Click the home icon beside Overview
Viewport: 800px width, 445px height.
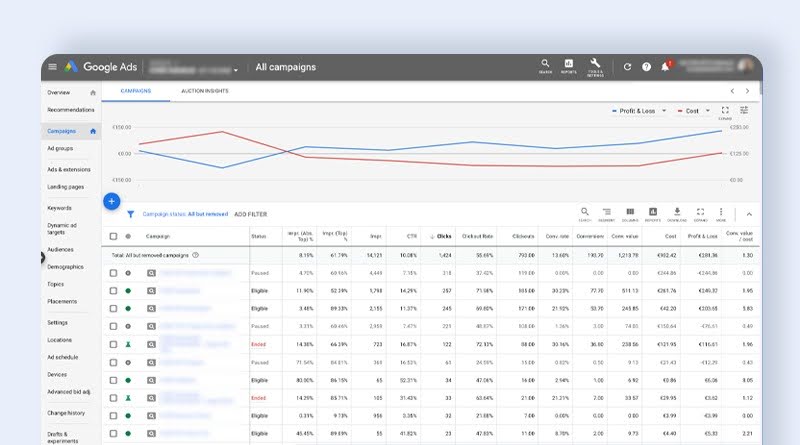pyautogui.click(x=93, y=93)
